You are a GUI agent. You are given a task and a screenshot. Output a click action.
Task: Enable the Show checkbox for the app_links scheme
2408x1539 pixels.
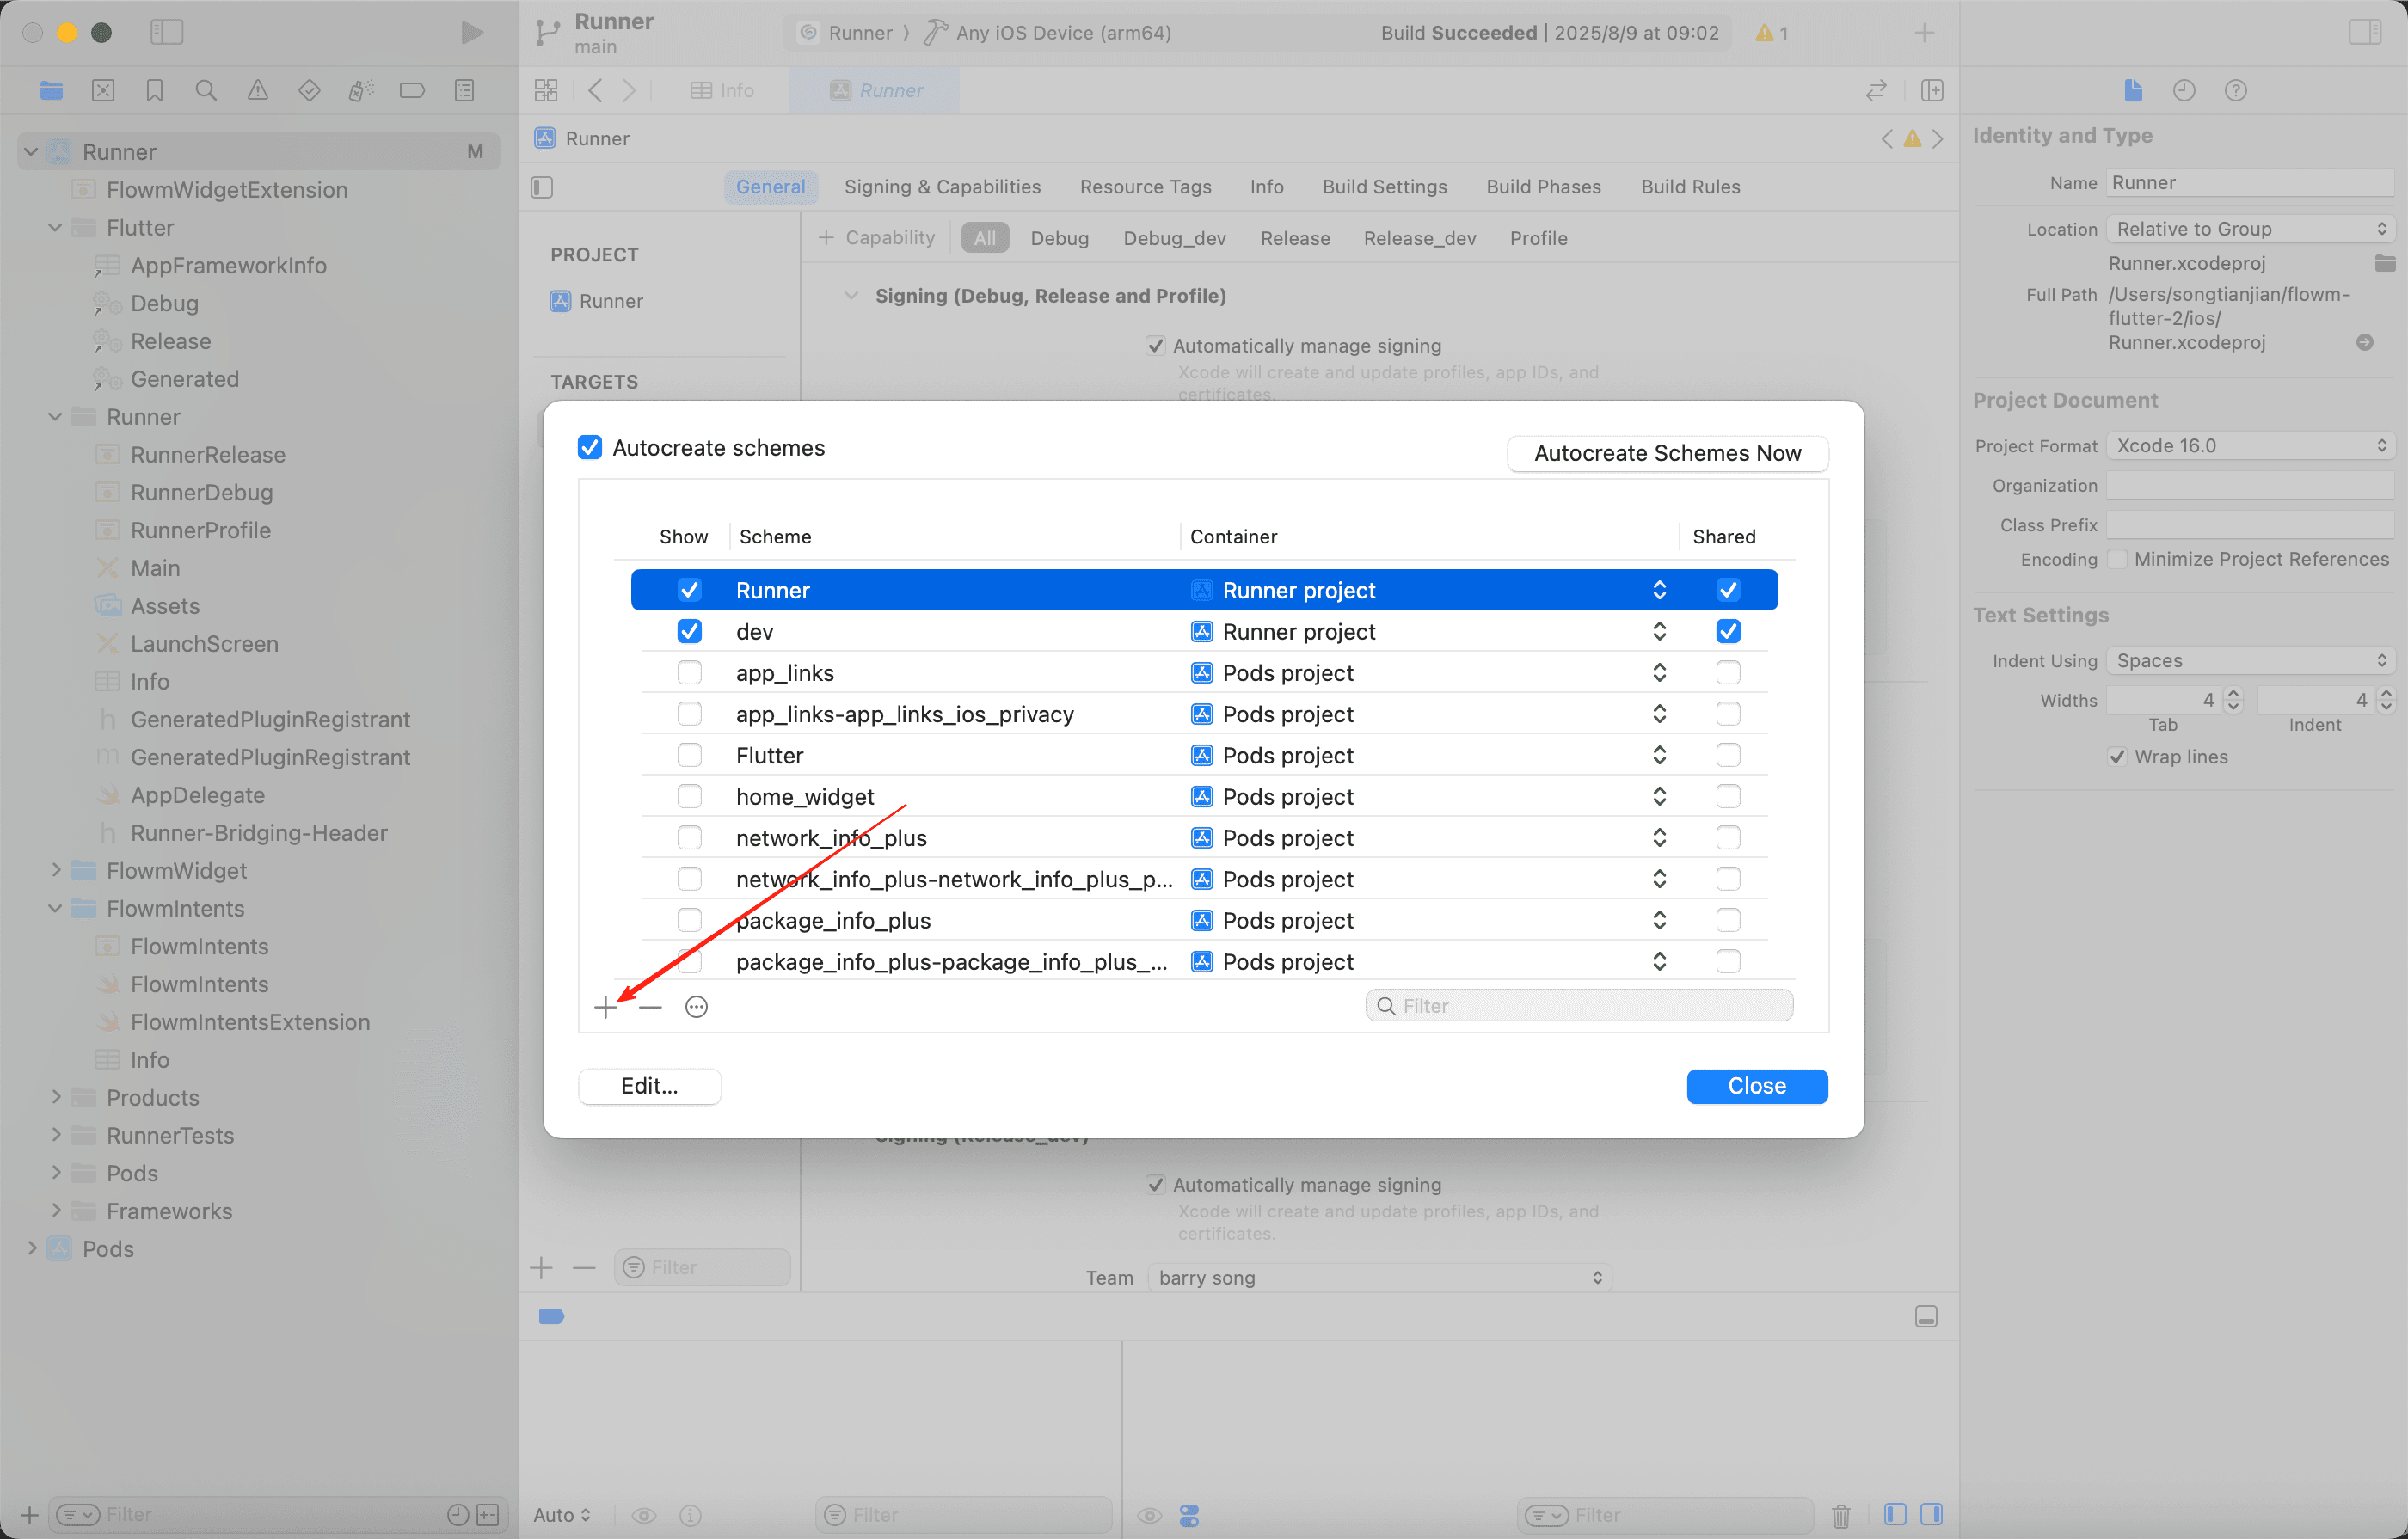coord(689,672)
